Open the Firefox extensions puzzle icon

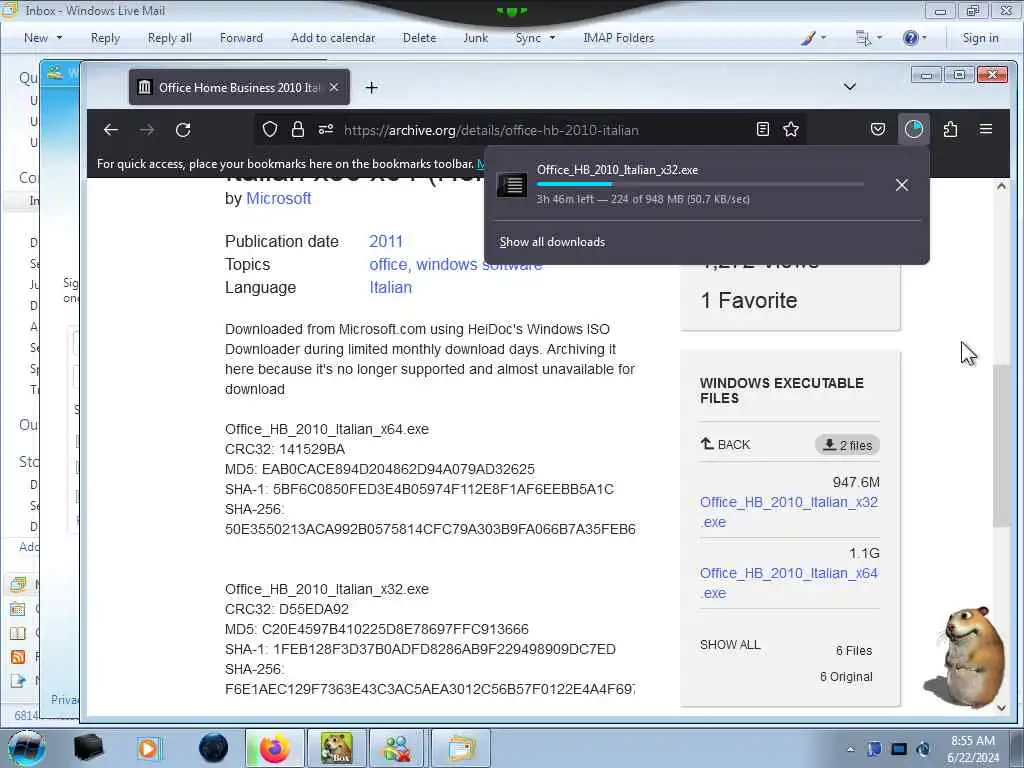coord(950,129)
